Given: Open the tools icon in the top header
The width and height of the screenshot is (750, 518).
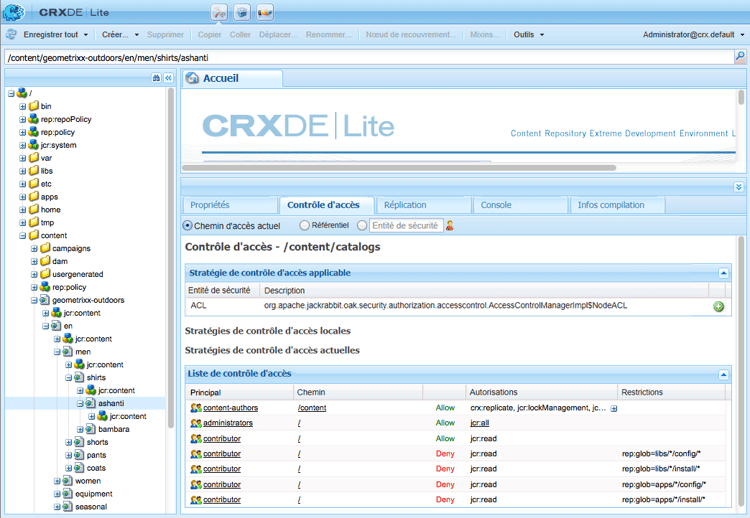Looking at the screenshot, I should pyautogui.click(x=220, y=12).
